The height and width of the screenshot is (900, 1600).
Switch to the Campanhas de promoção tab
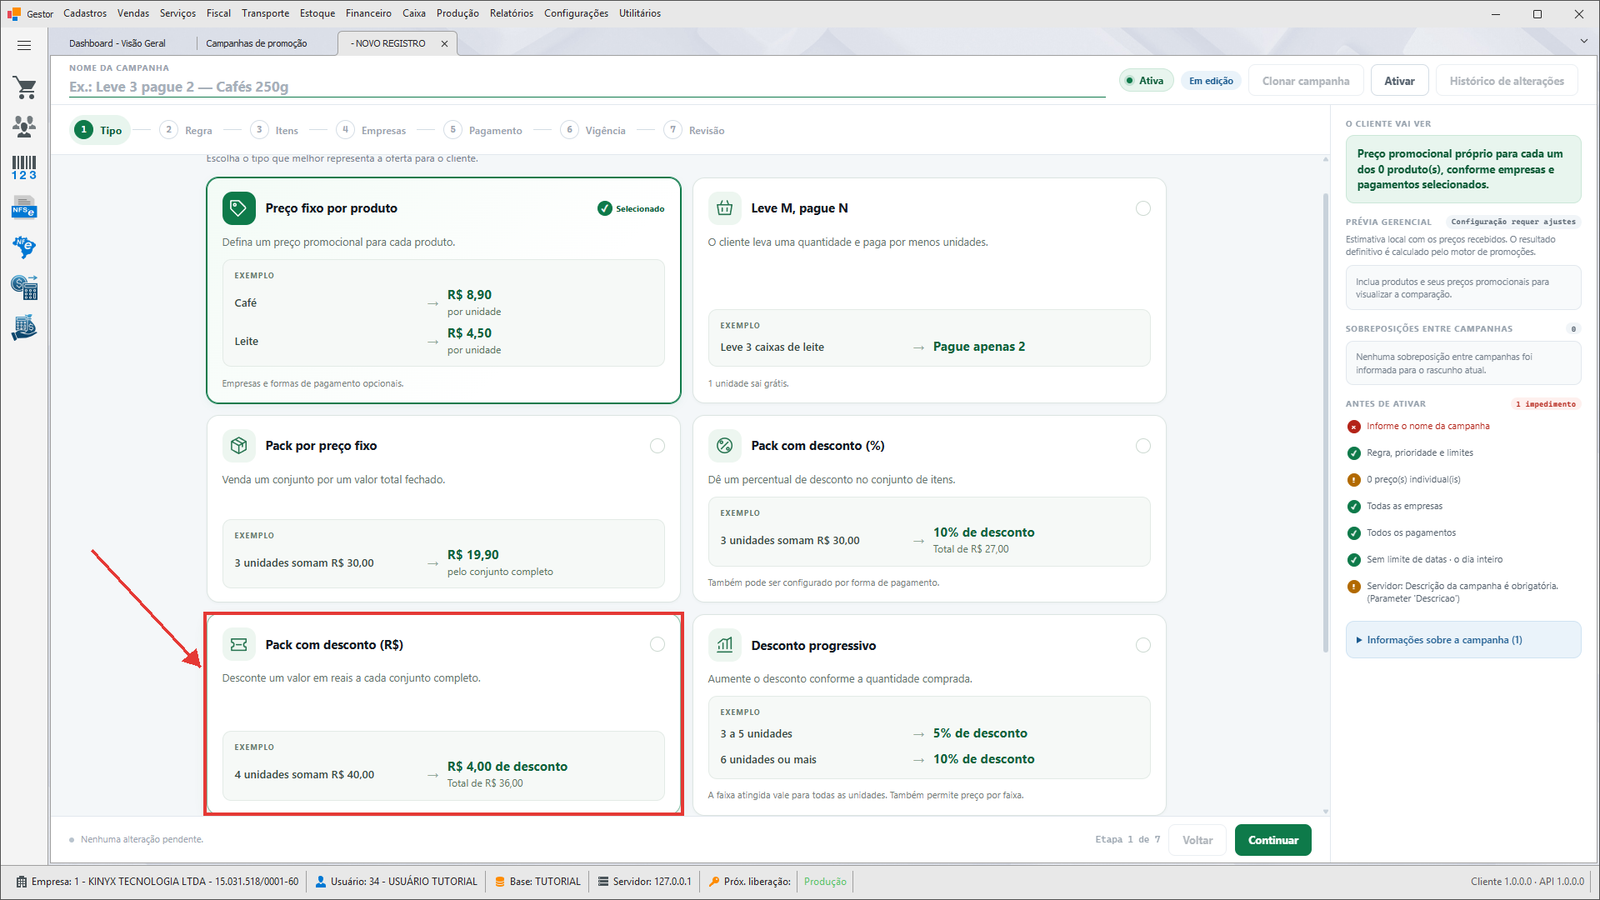point(257,43)
